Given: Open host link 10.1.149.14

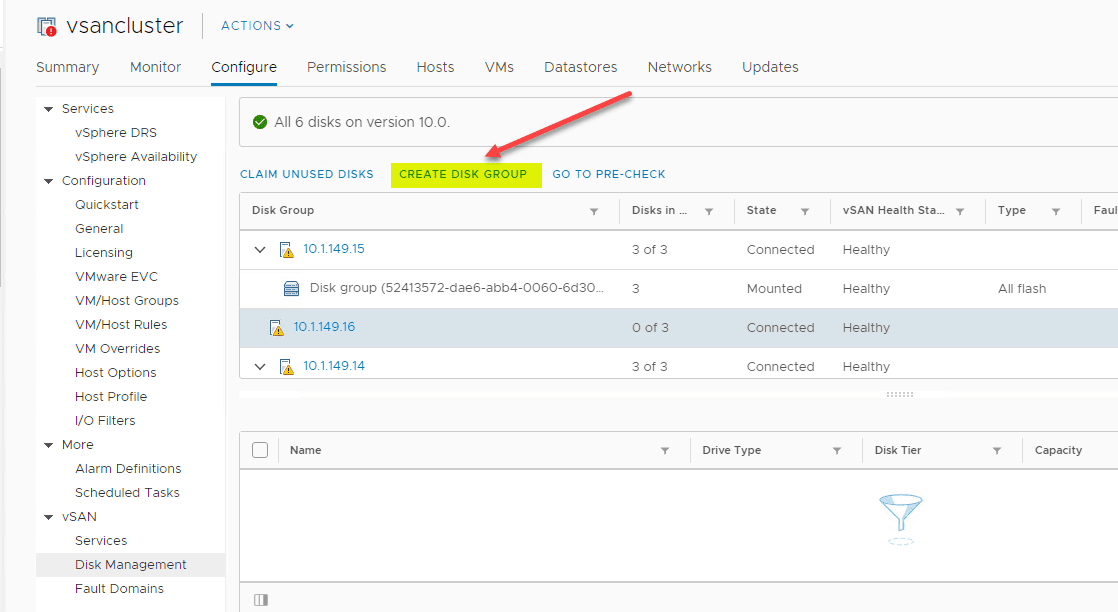Looking at the screenshot, I should coord(334,366).
